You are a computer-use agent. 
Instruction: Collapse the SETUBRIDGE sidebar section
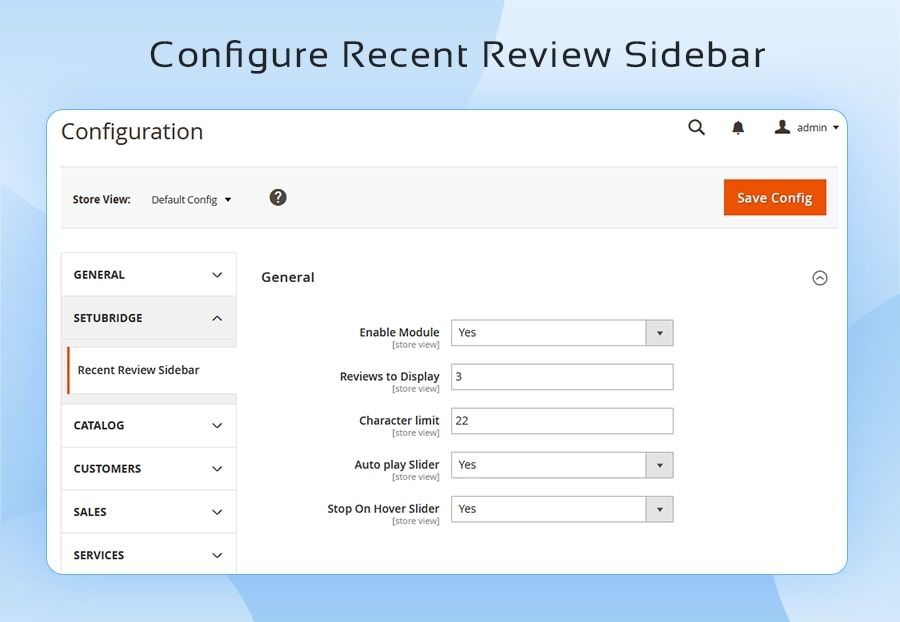tap(148, 318)
